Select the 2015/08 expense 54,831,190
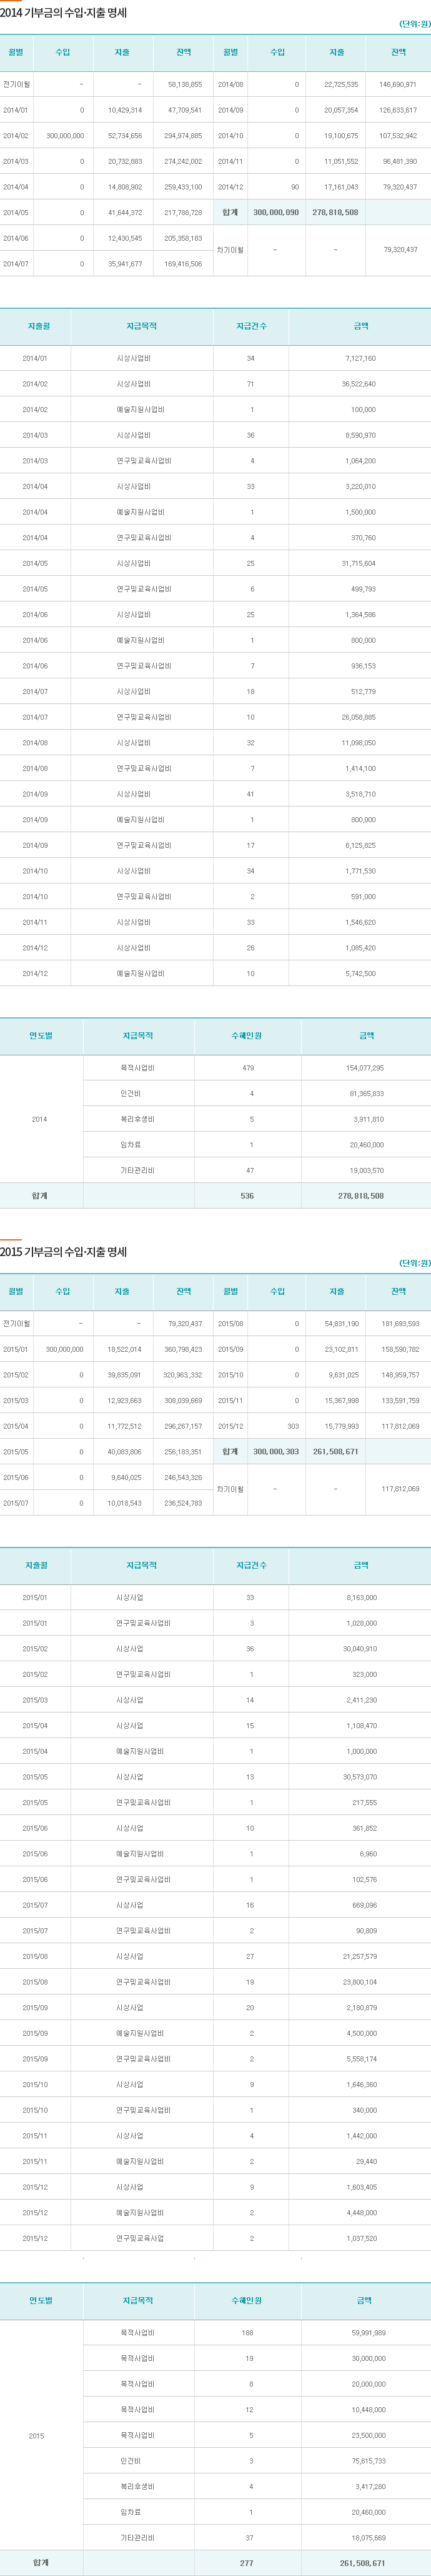 pyautogui.click(x=341, y=1324)
